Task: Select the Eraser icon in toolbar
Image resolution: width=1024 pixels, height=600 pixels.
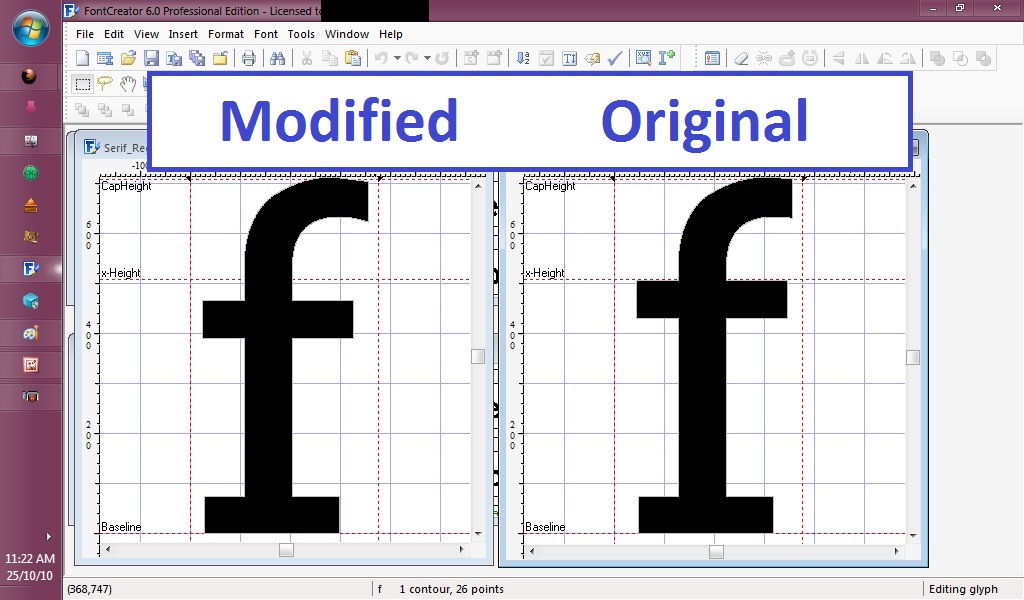Action: pos(741,59)
